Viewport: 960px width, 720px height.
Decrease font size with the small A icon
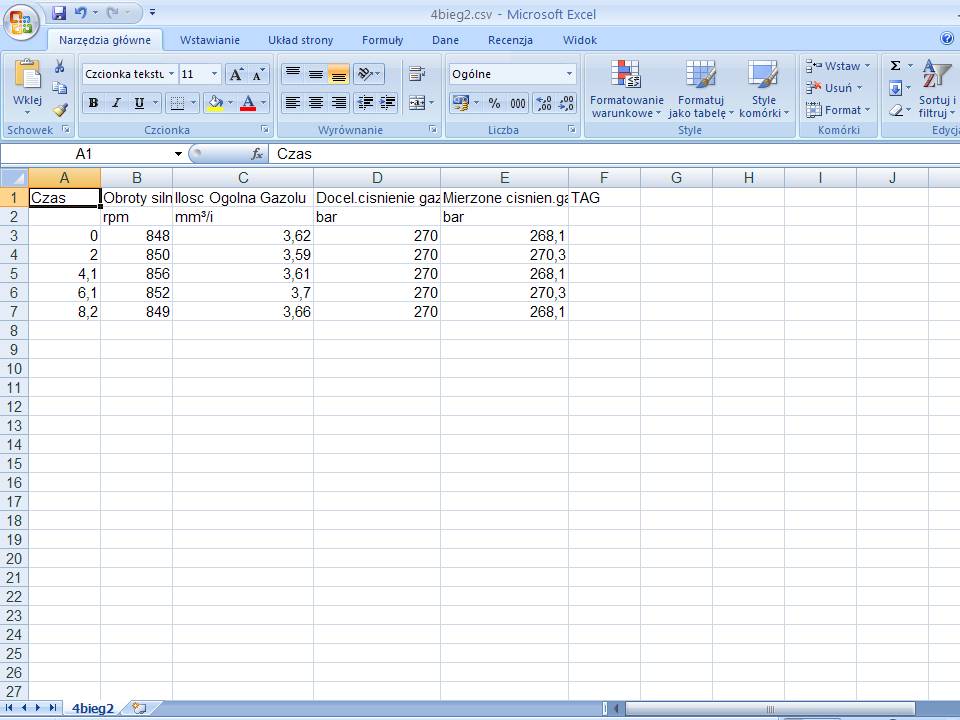[x=258, y=74]
